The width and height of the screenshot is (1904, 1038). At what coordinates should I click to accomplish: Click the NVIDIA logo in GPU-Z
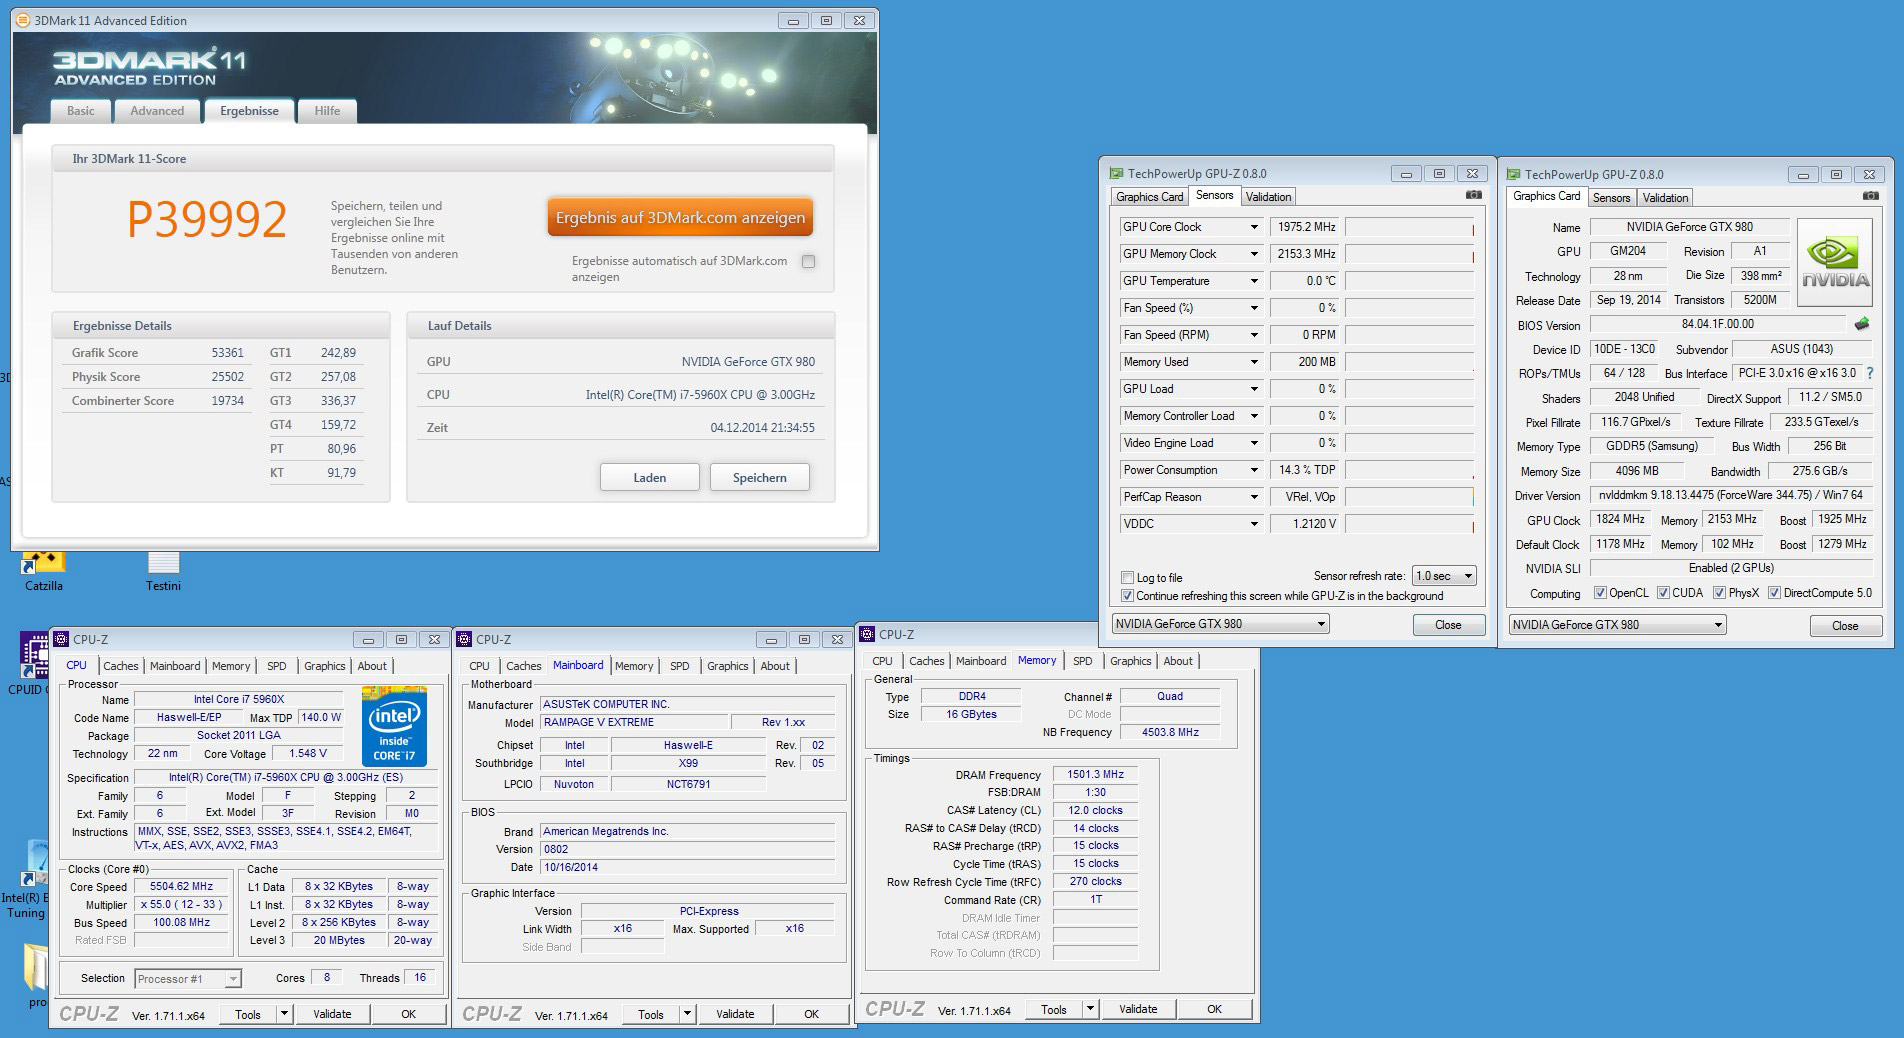click(x=1835, y=263)
